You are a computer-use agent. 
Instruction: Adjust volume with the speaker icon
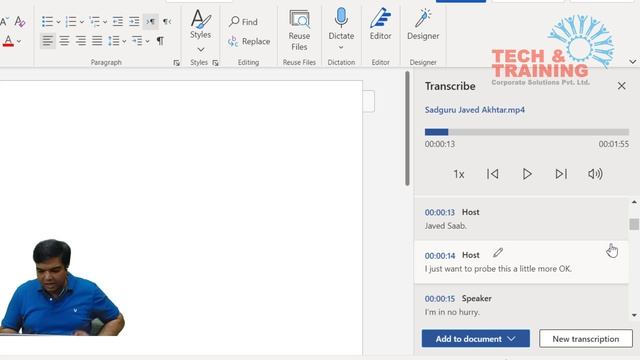point(595,174)
